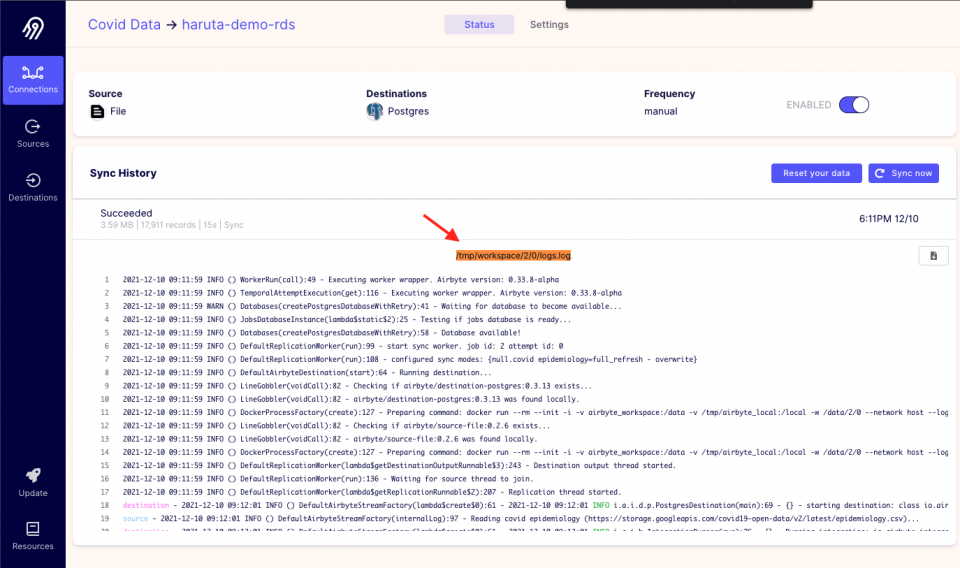Click log line 16 Waiting for source thread
Screen dimensions: 960x568
coord(328,479)
